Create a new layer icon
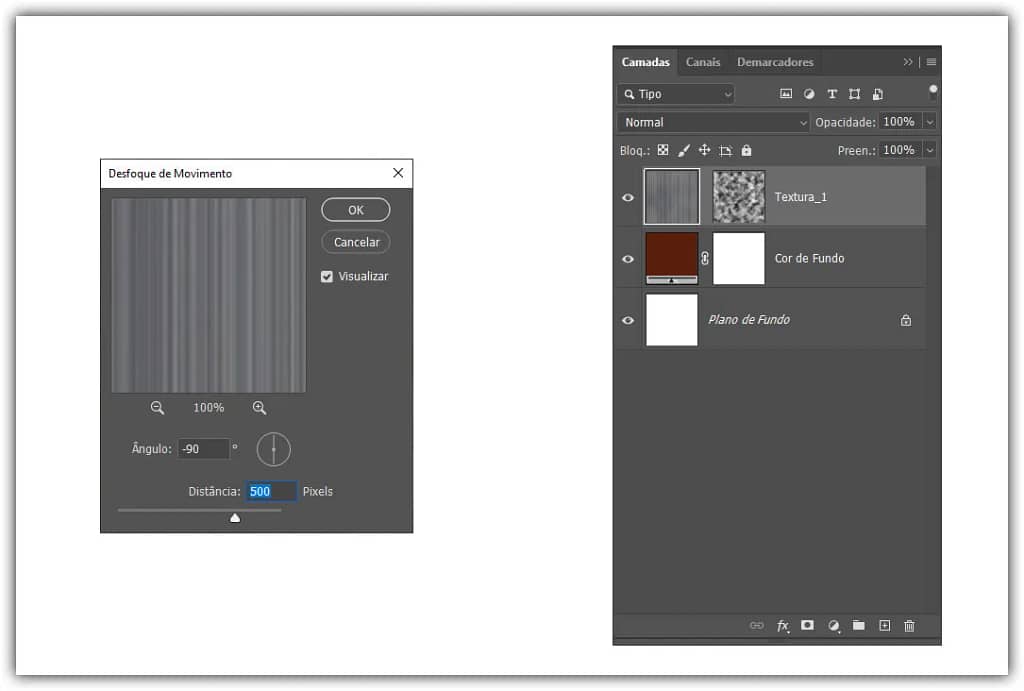 (x=884, y=626)
